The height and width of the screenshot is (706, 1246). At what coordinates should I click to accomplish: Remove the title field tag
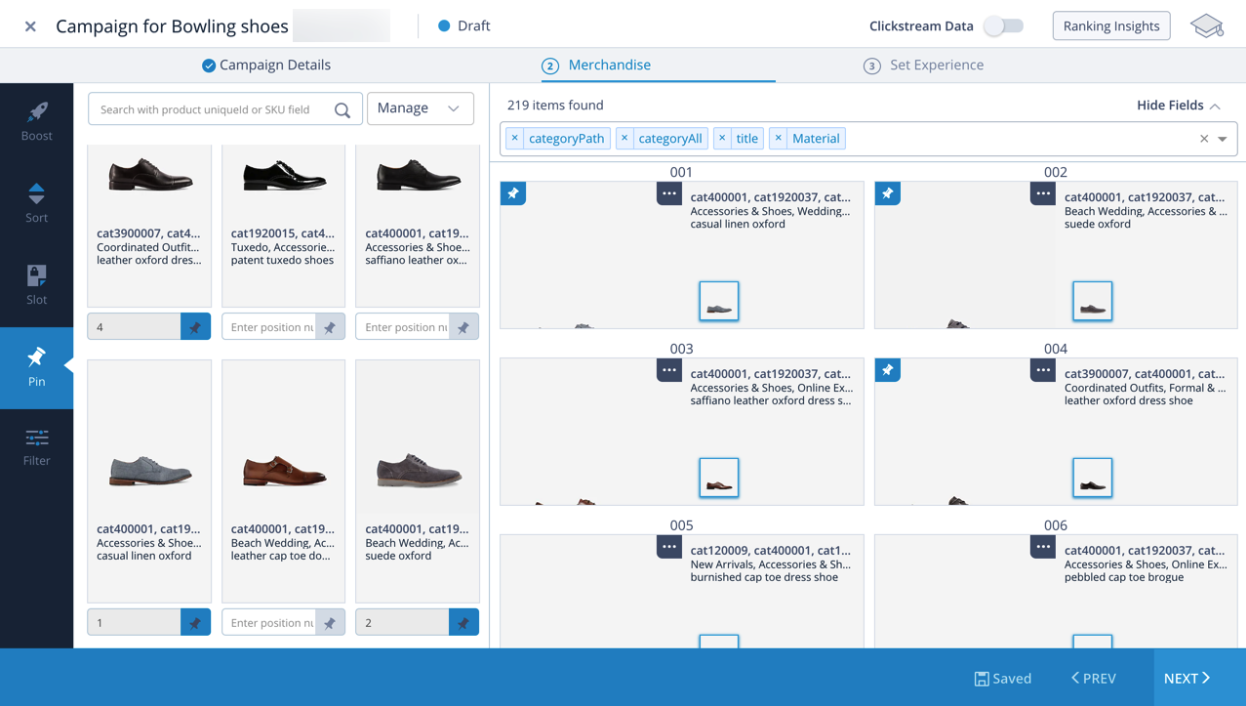point(722,138)
